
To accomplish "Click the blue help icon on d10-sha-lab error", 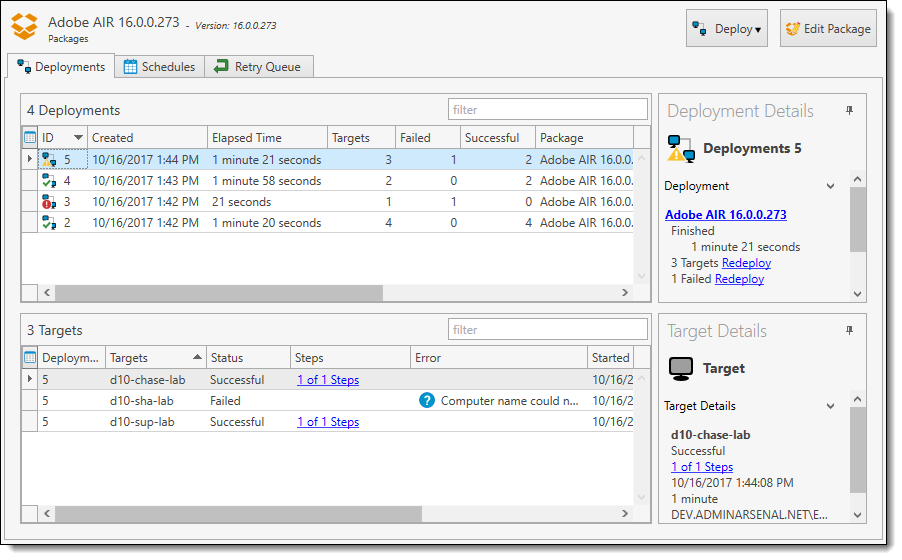I will click(427, 400).
